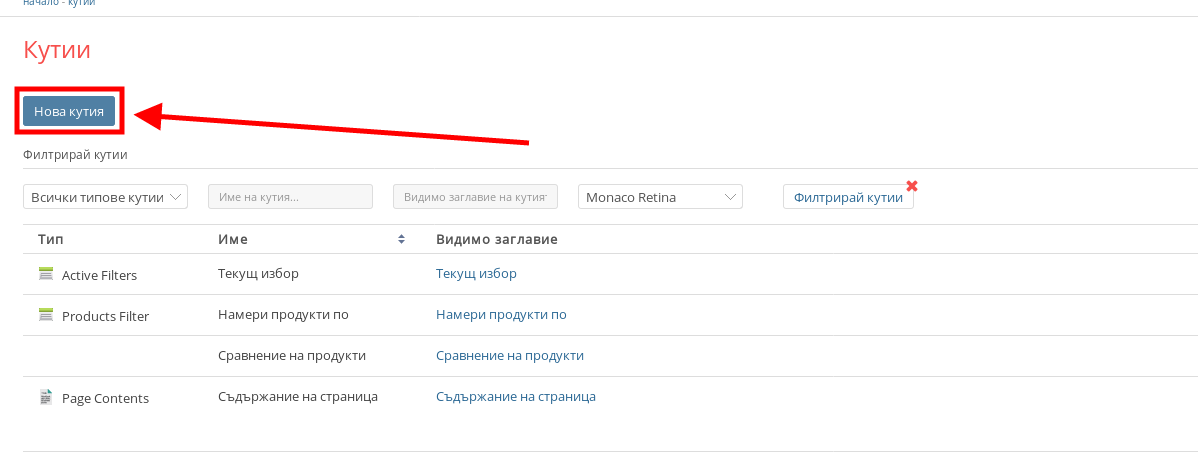Click the sort arrows in Име column
The image size is (1198, 459).
pyautogui.click(x=401, y=240)
